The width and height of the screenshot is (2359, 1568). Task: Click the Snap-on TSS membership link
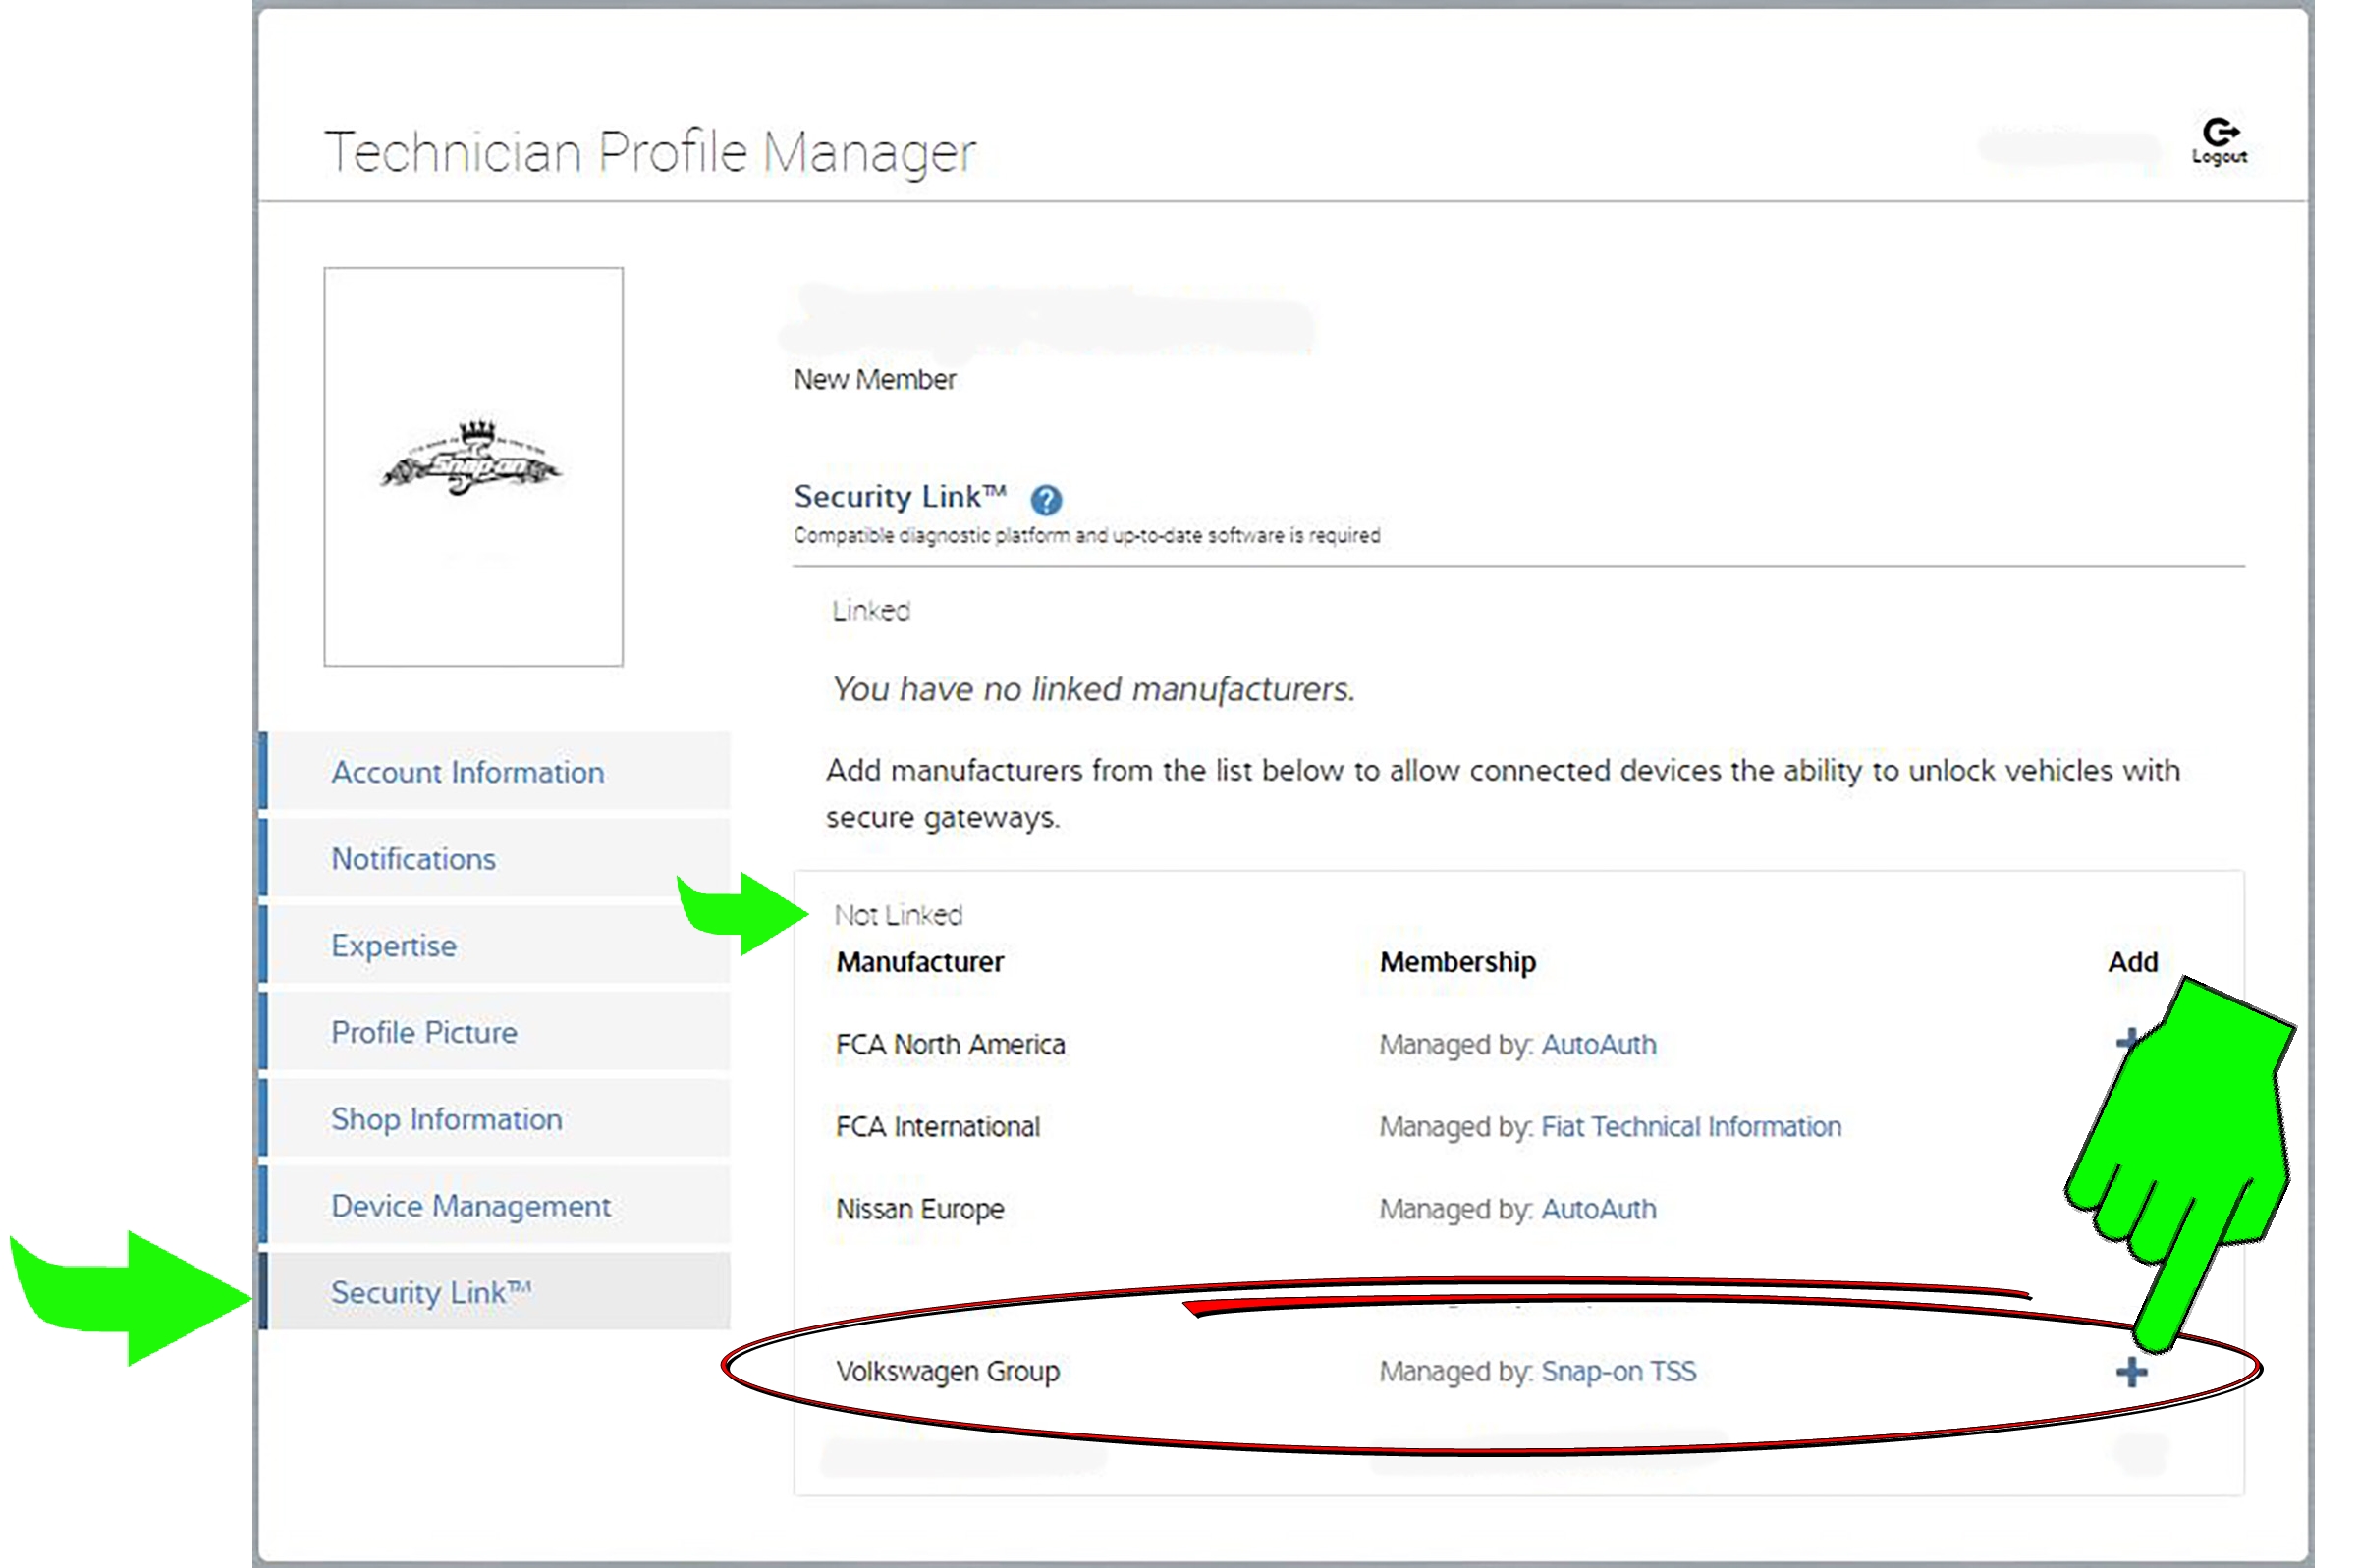pyautogui.click(x=1618, y=1371)
